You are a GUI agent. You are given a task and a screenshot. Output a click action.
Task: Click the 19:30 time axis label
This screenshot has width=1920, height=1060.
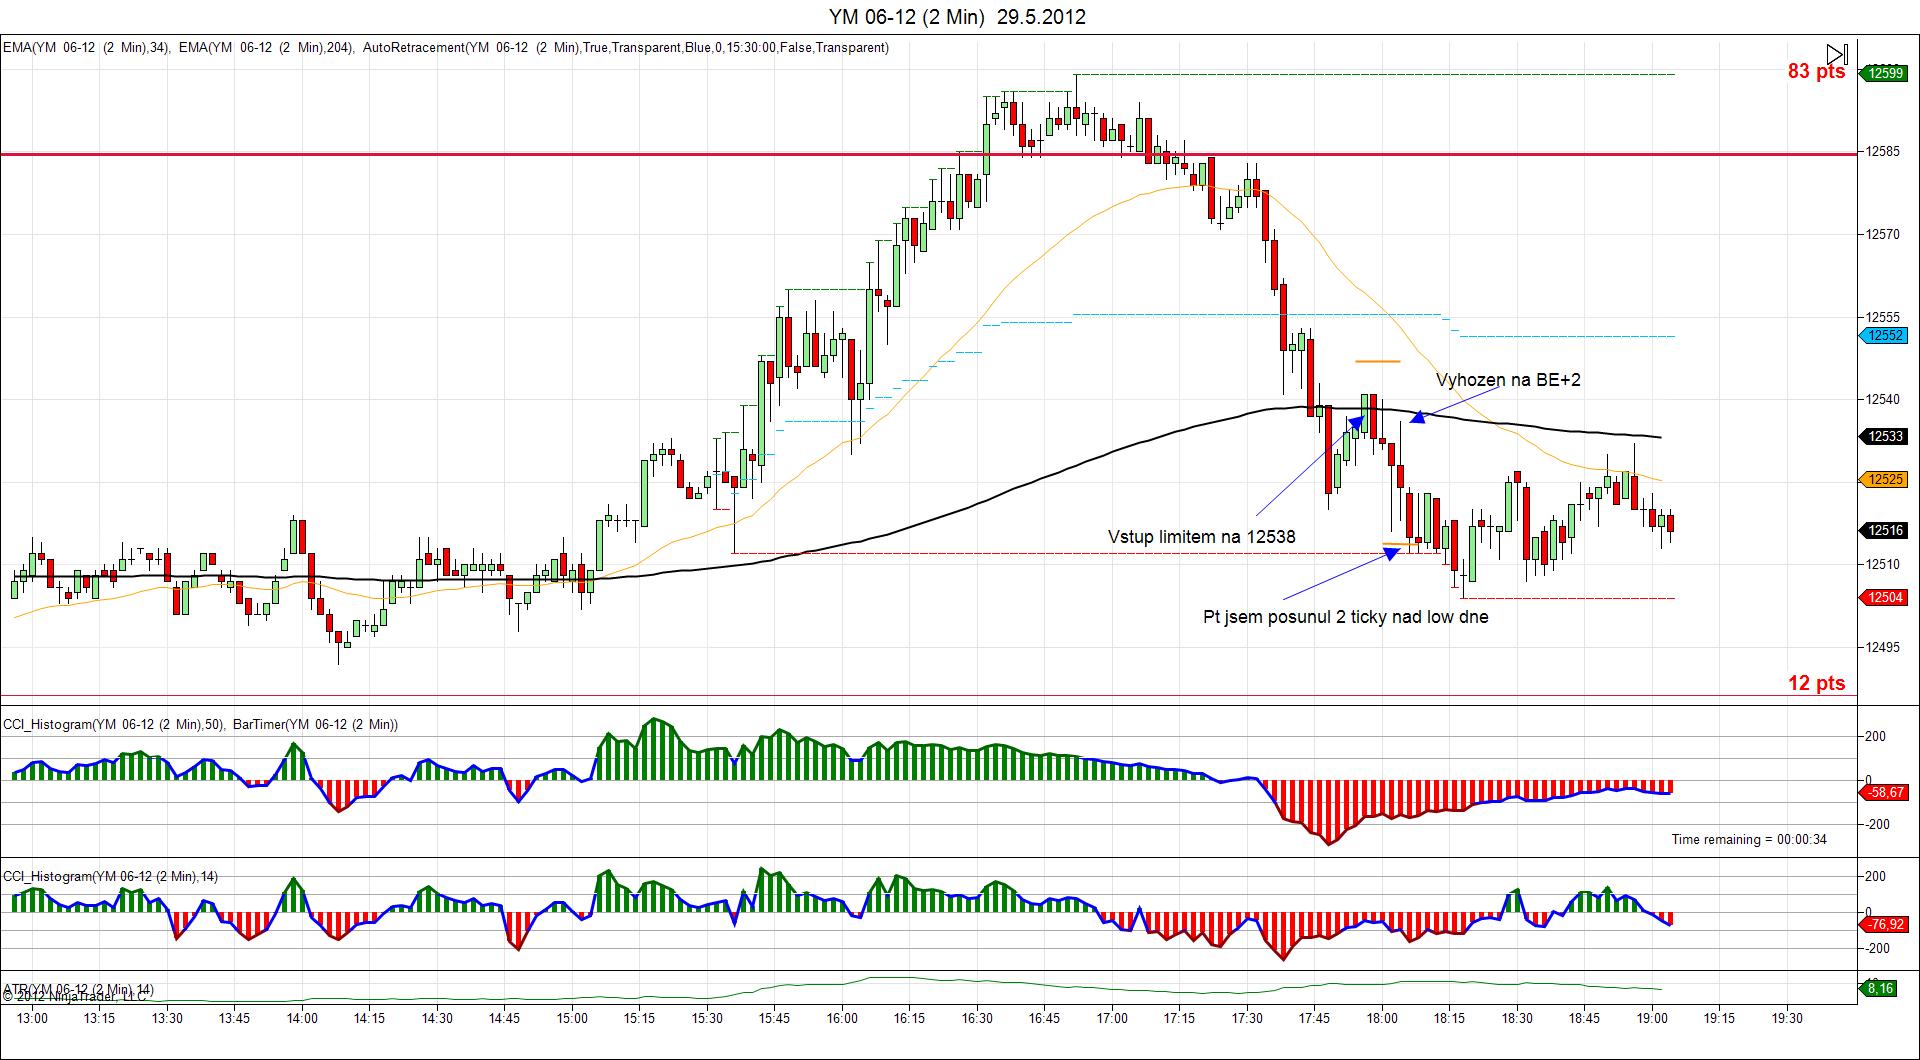click(x=1787, y=1018)
